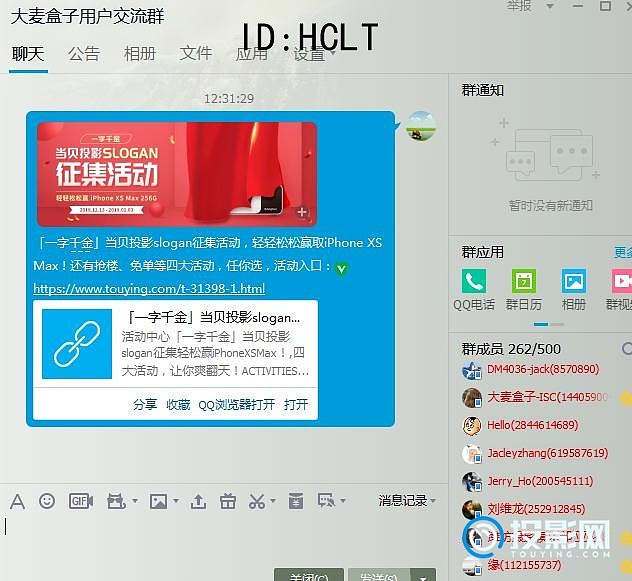Click the robot sticker icon in toolbar
Viewport: 632px width, 581px height.
116,501
